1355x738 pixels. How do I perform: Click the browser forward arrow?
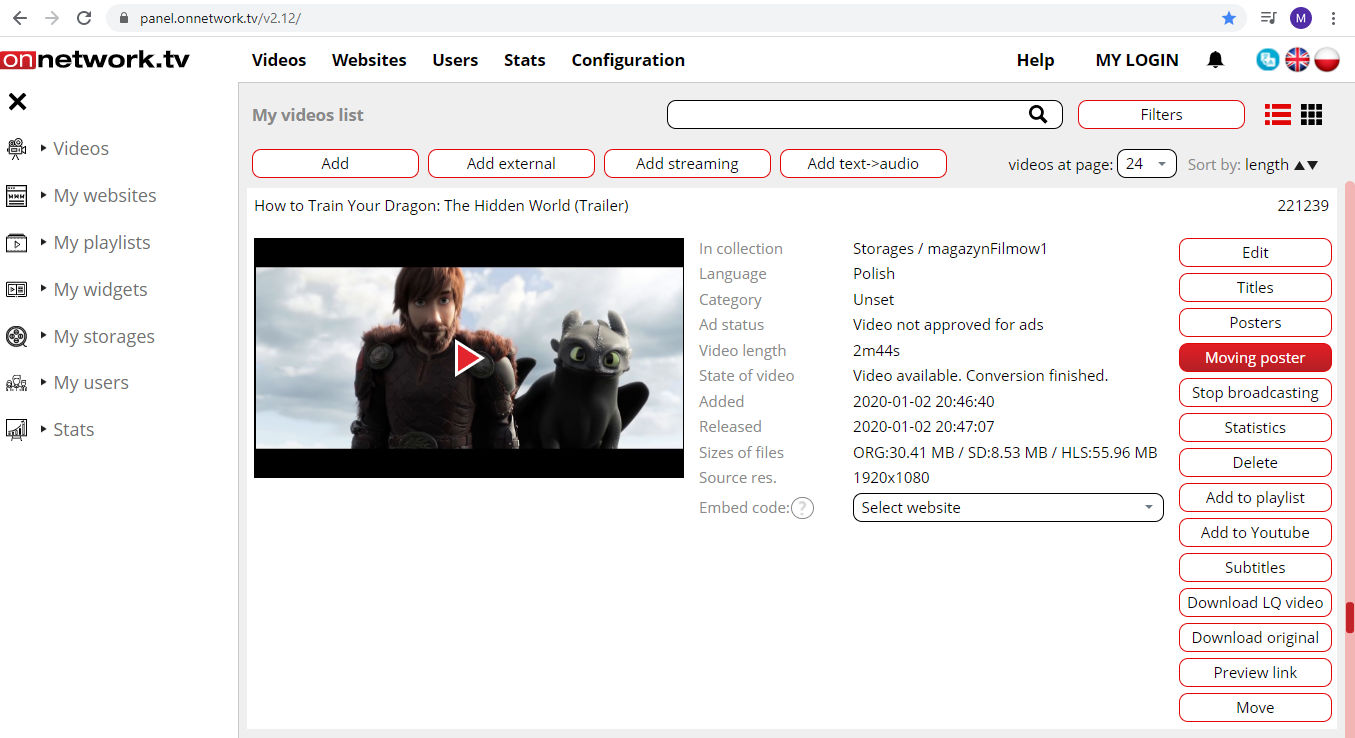coord(52,18)
